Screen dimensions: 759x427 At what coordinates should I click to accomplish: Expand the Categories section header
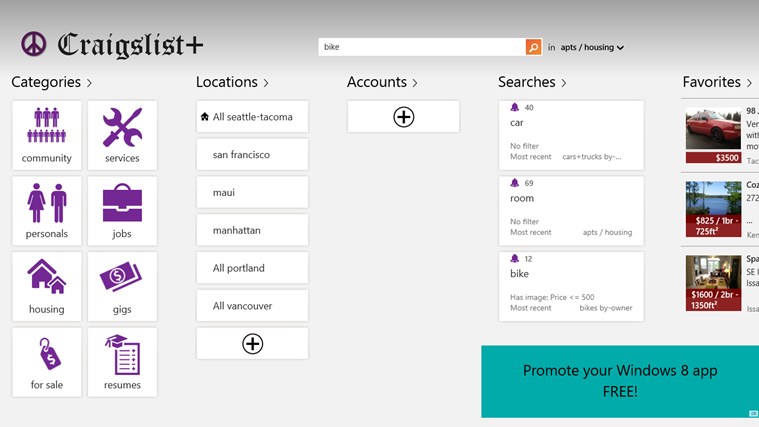[x=51, y=82]
